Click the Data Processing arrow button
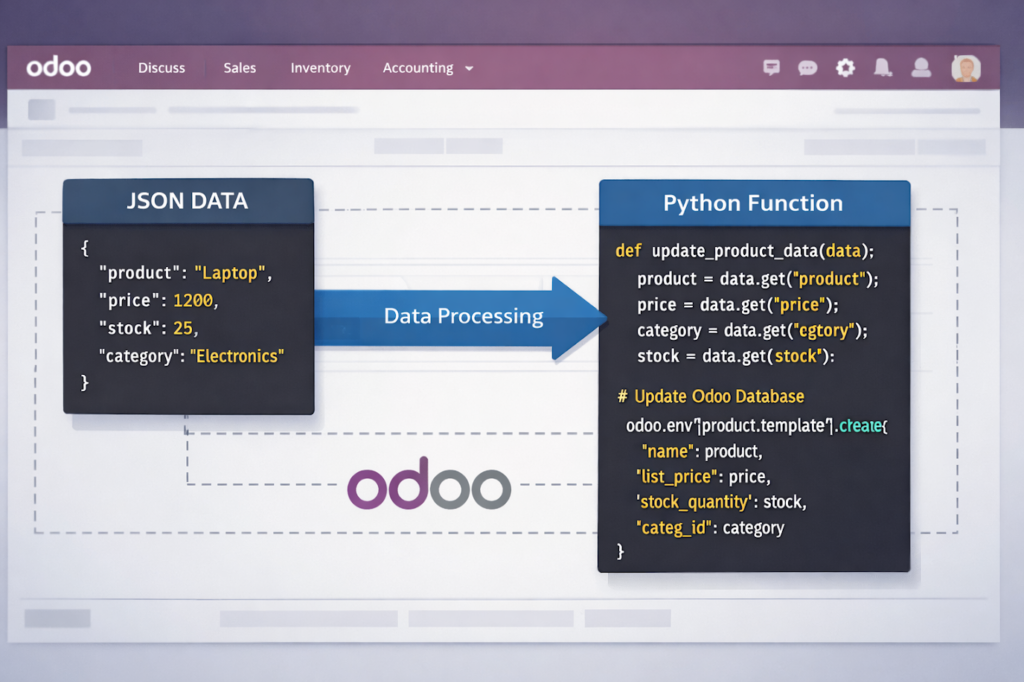 (464, 316)
